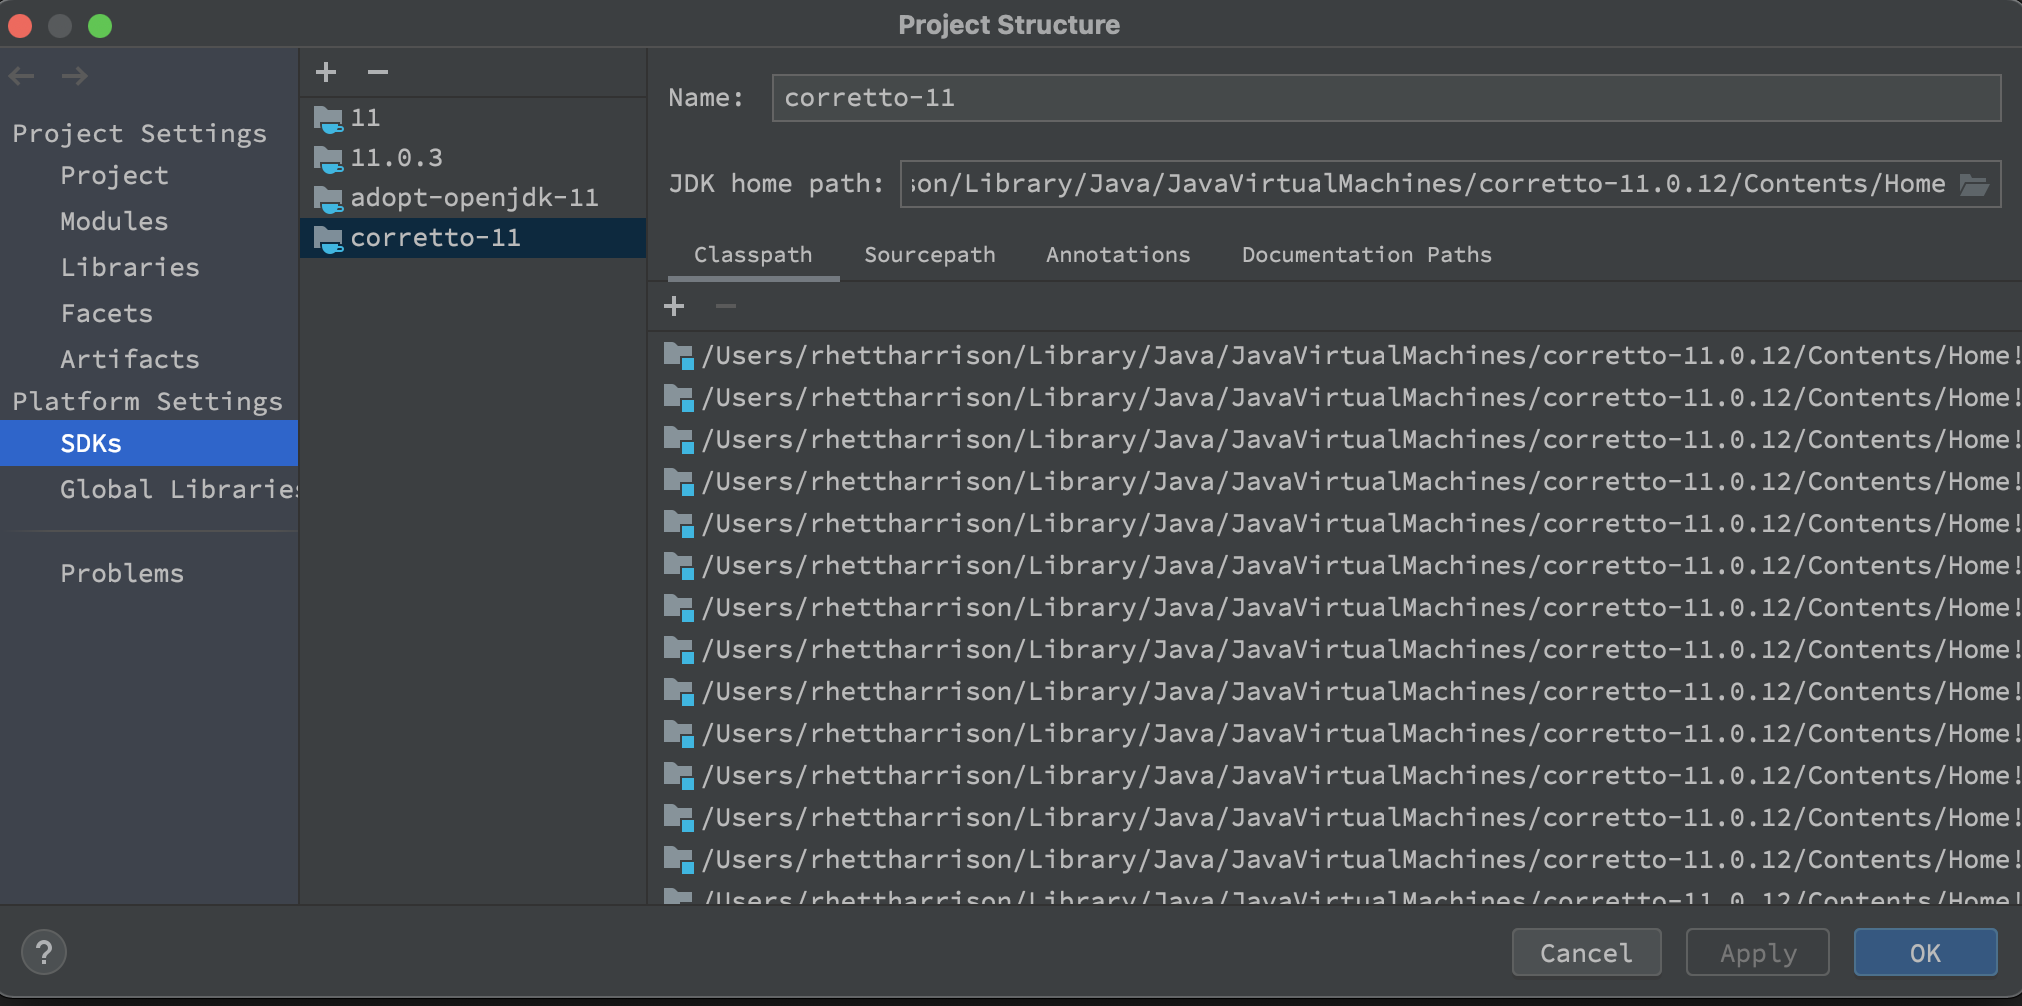
Task: Click the folder icon of SDK 11
Action: coord(328,119)
